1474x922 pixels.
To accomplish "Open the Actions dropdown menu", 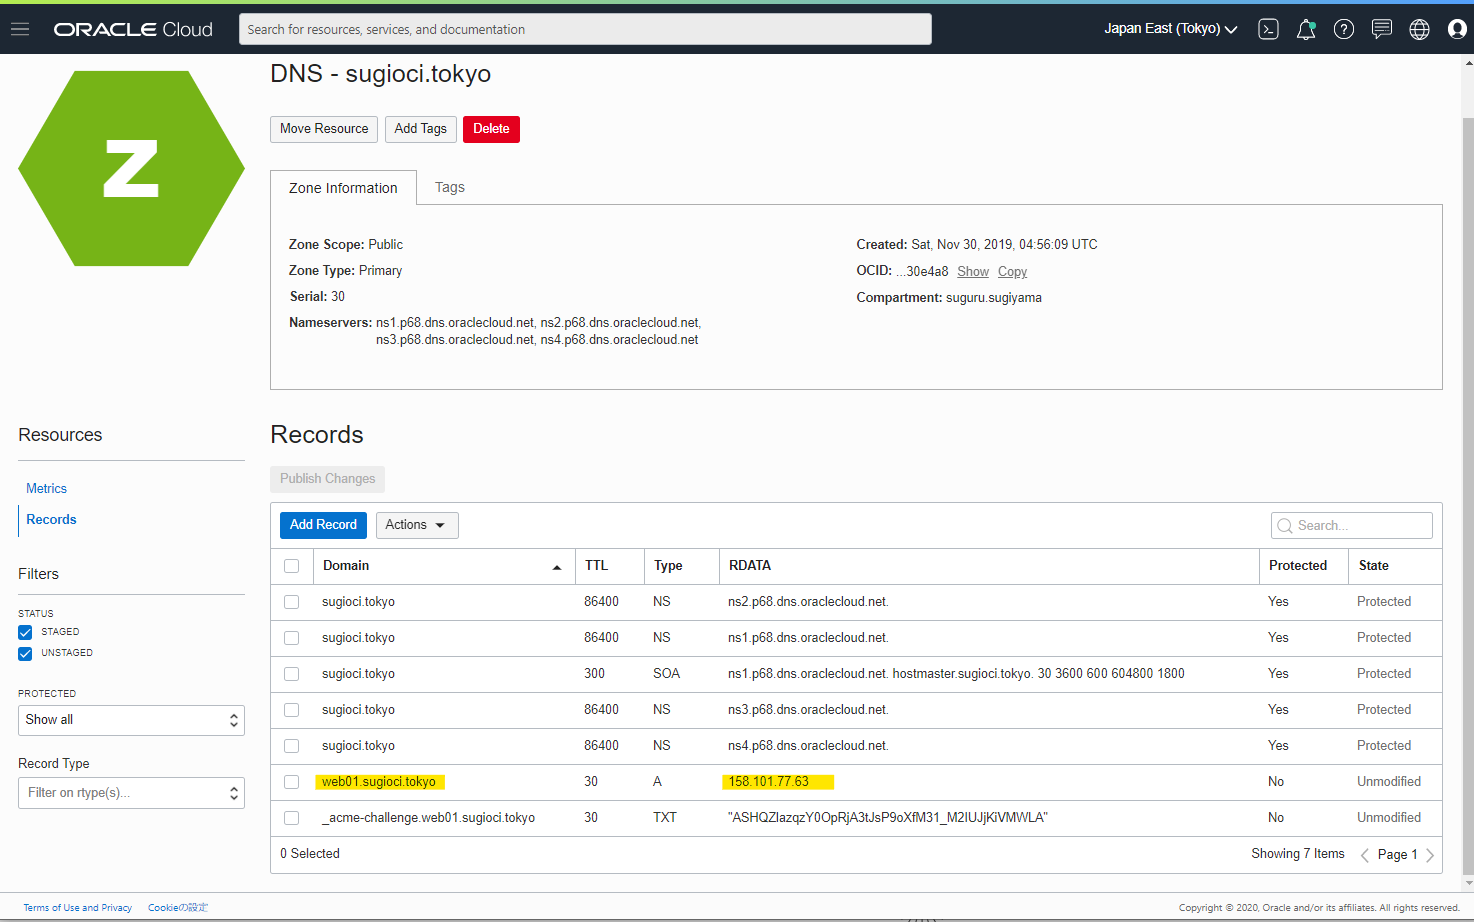I will [417, 525].
